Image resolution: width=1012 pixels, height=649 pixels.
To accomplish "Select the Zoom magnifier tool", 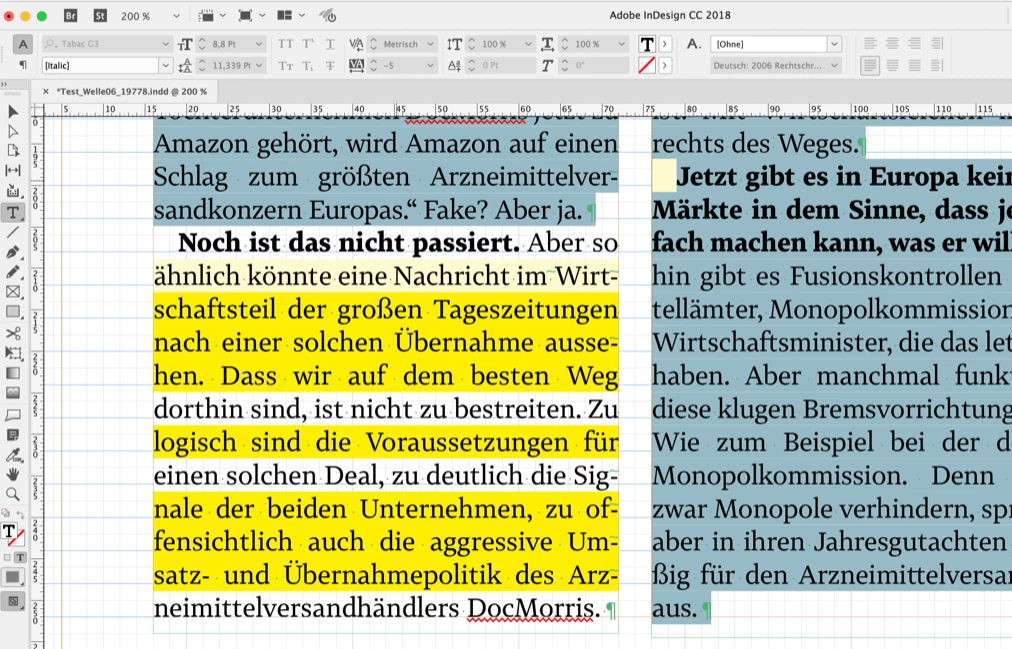I will [x=12, y=494].
